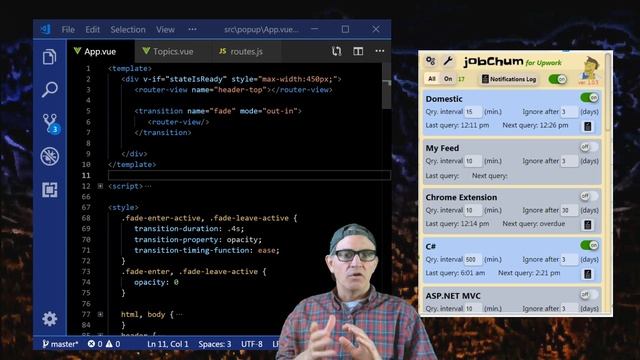640x360 pixels.
Task: Click the errors count icon in the status bar
Action: click(x=91, y=344)
